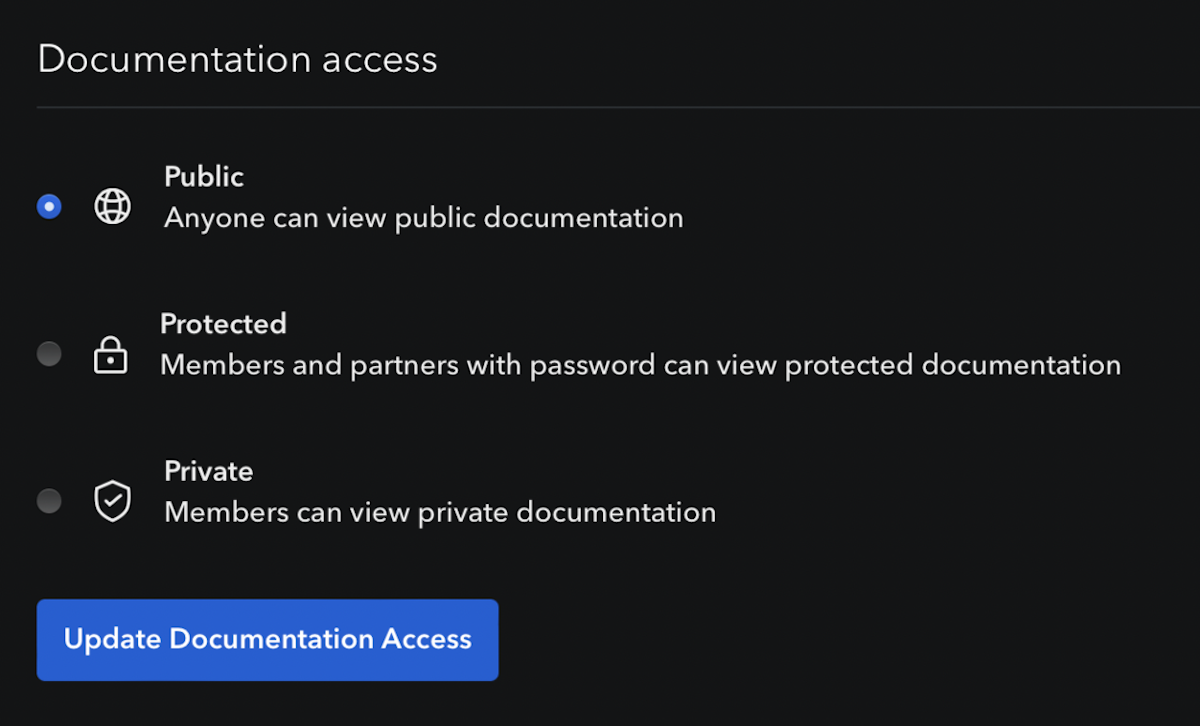
Task: Click the protected documentation description text
Action: [640, 364]
